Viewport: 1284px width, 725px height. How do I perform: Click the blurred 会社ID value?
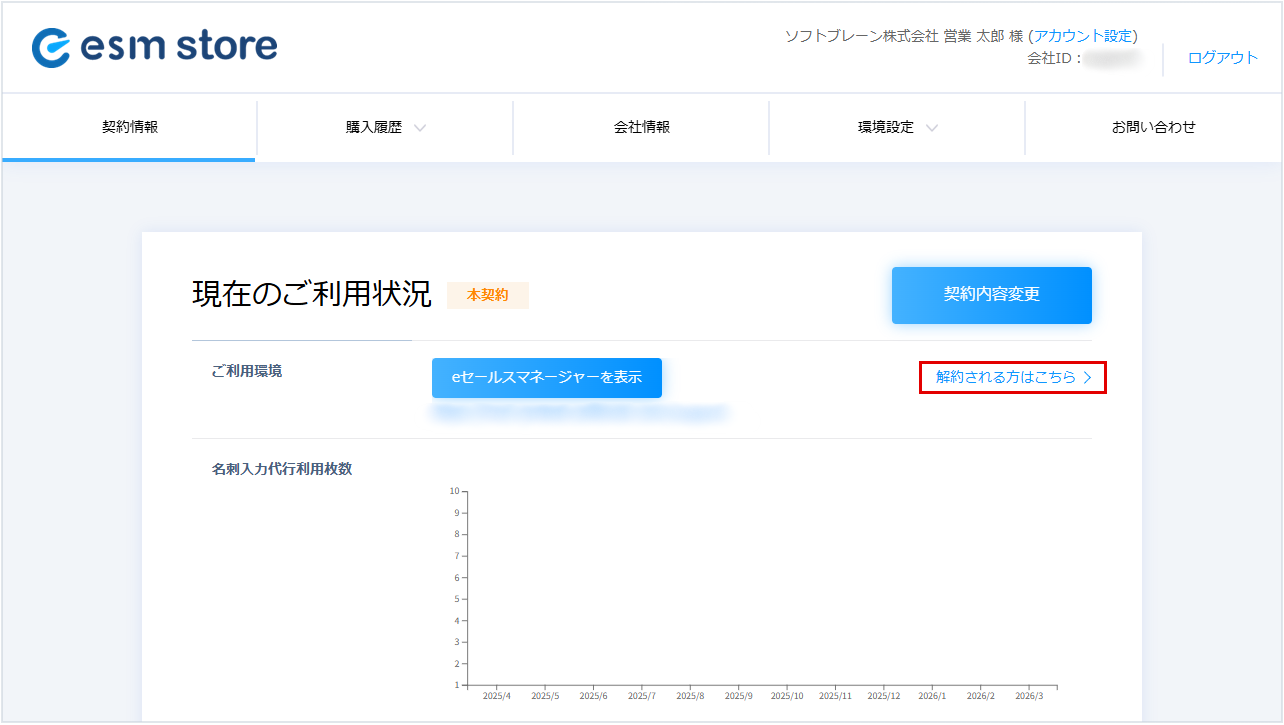(1113, 59)
